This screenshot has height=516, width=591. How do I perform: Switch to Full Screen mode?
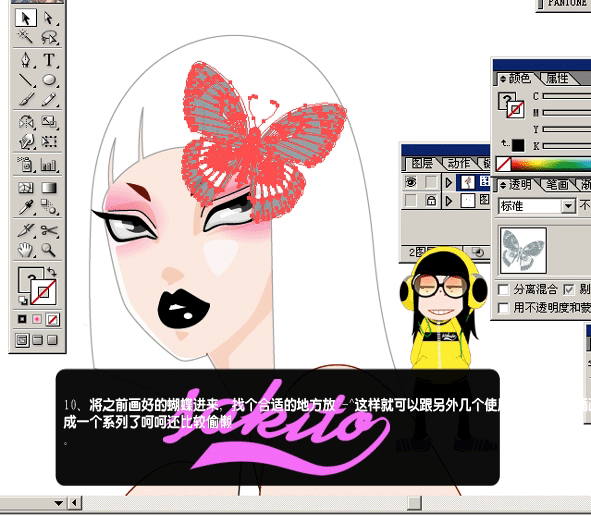pyautogui.click(x=52, y=340)
